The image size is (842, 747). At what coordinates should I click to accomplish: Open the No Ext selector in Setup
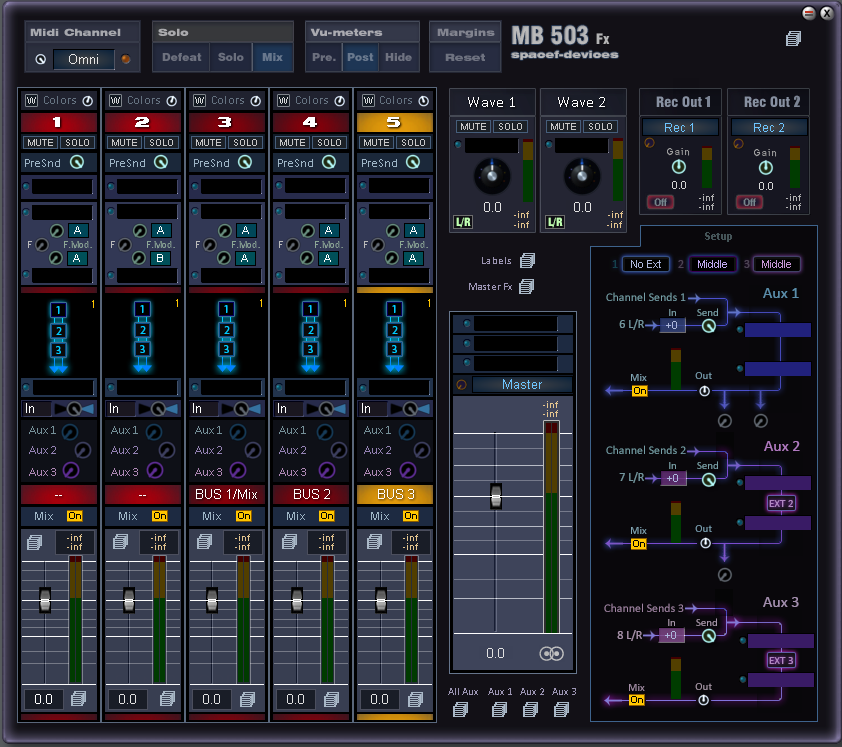646,264
